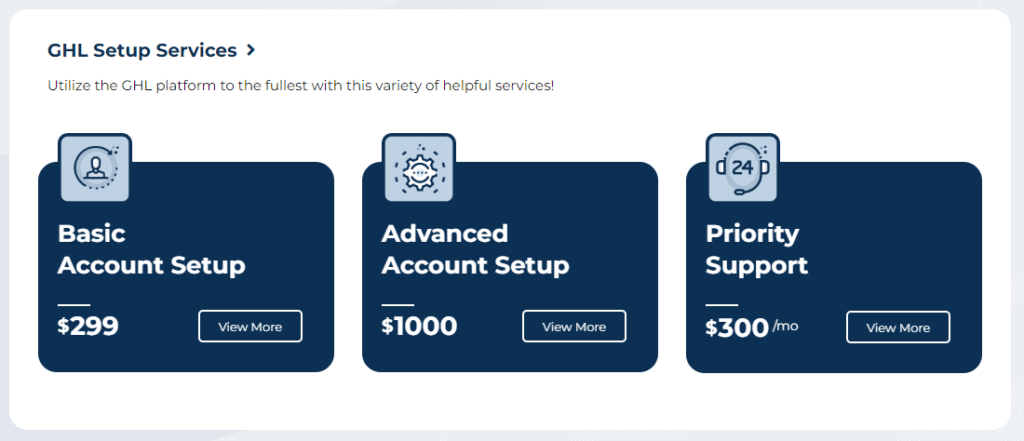This screenshot has height=441, width=1024.
Task: Click the $299 price label
Action: tap(88, 326)
